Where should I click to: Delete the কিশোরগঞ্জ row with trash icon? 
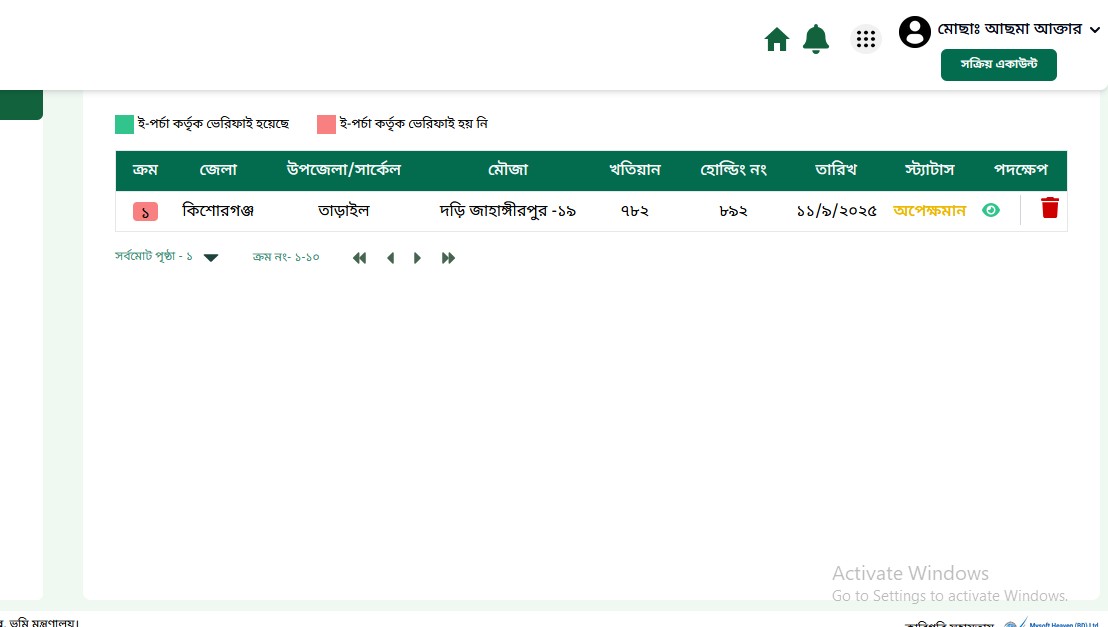pos(1049,208)
